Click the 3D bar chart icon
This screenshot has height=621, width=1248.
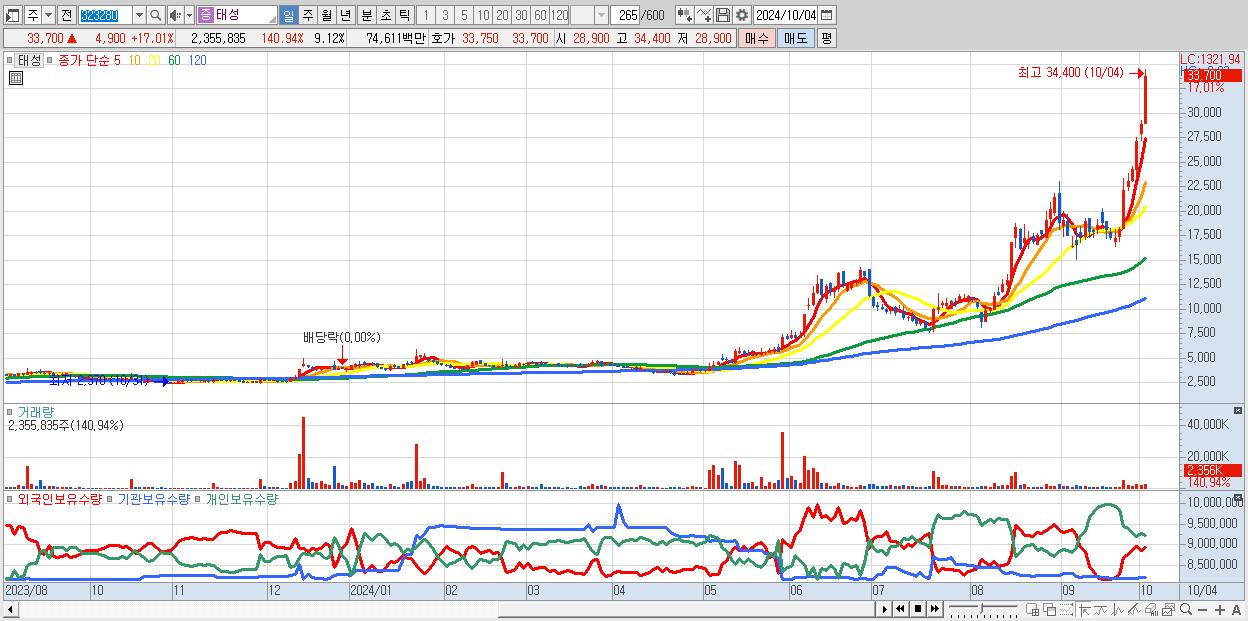(1151, 609)
